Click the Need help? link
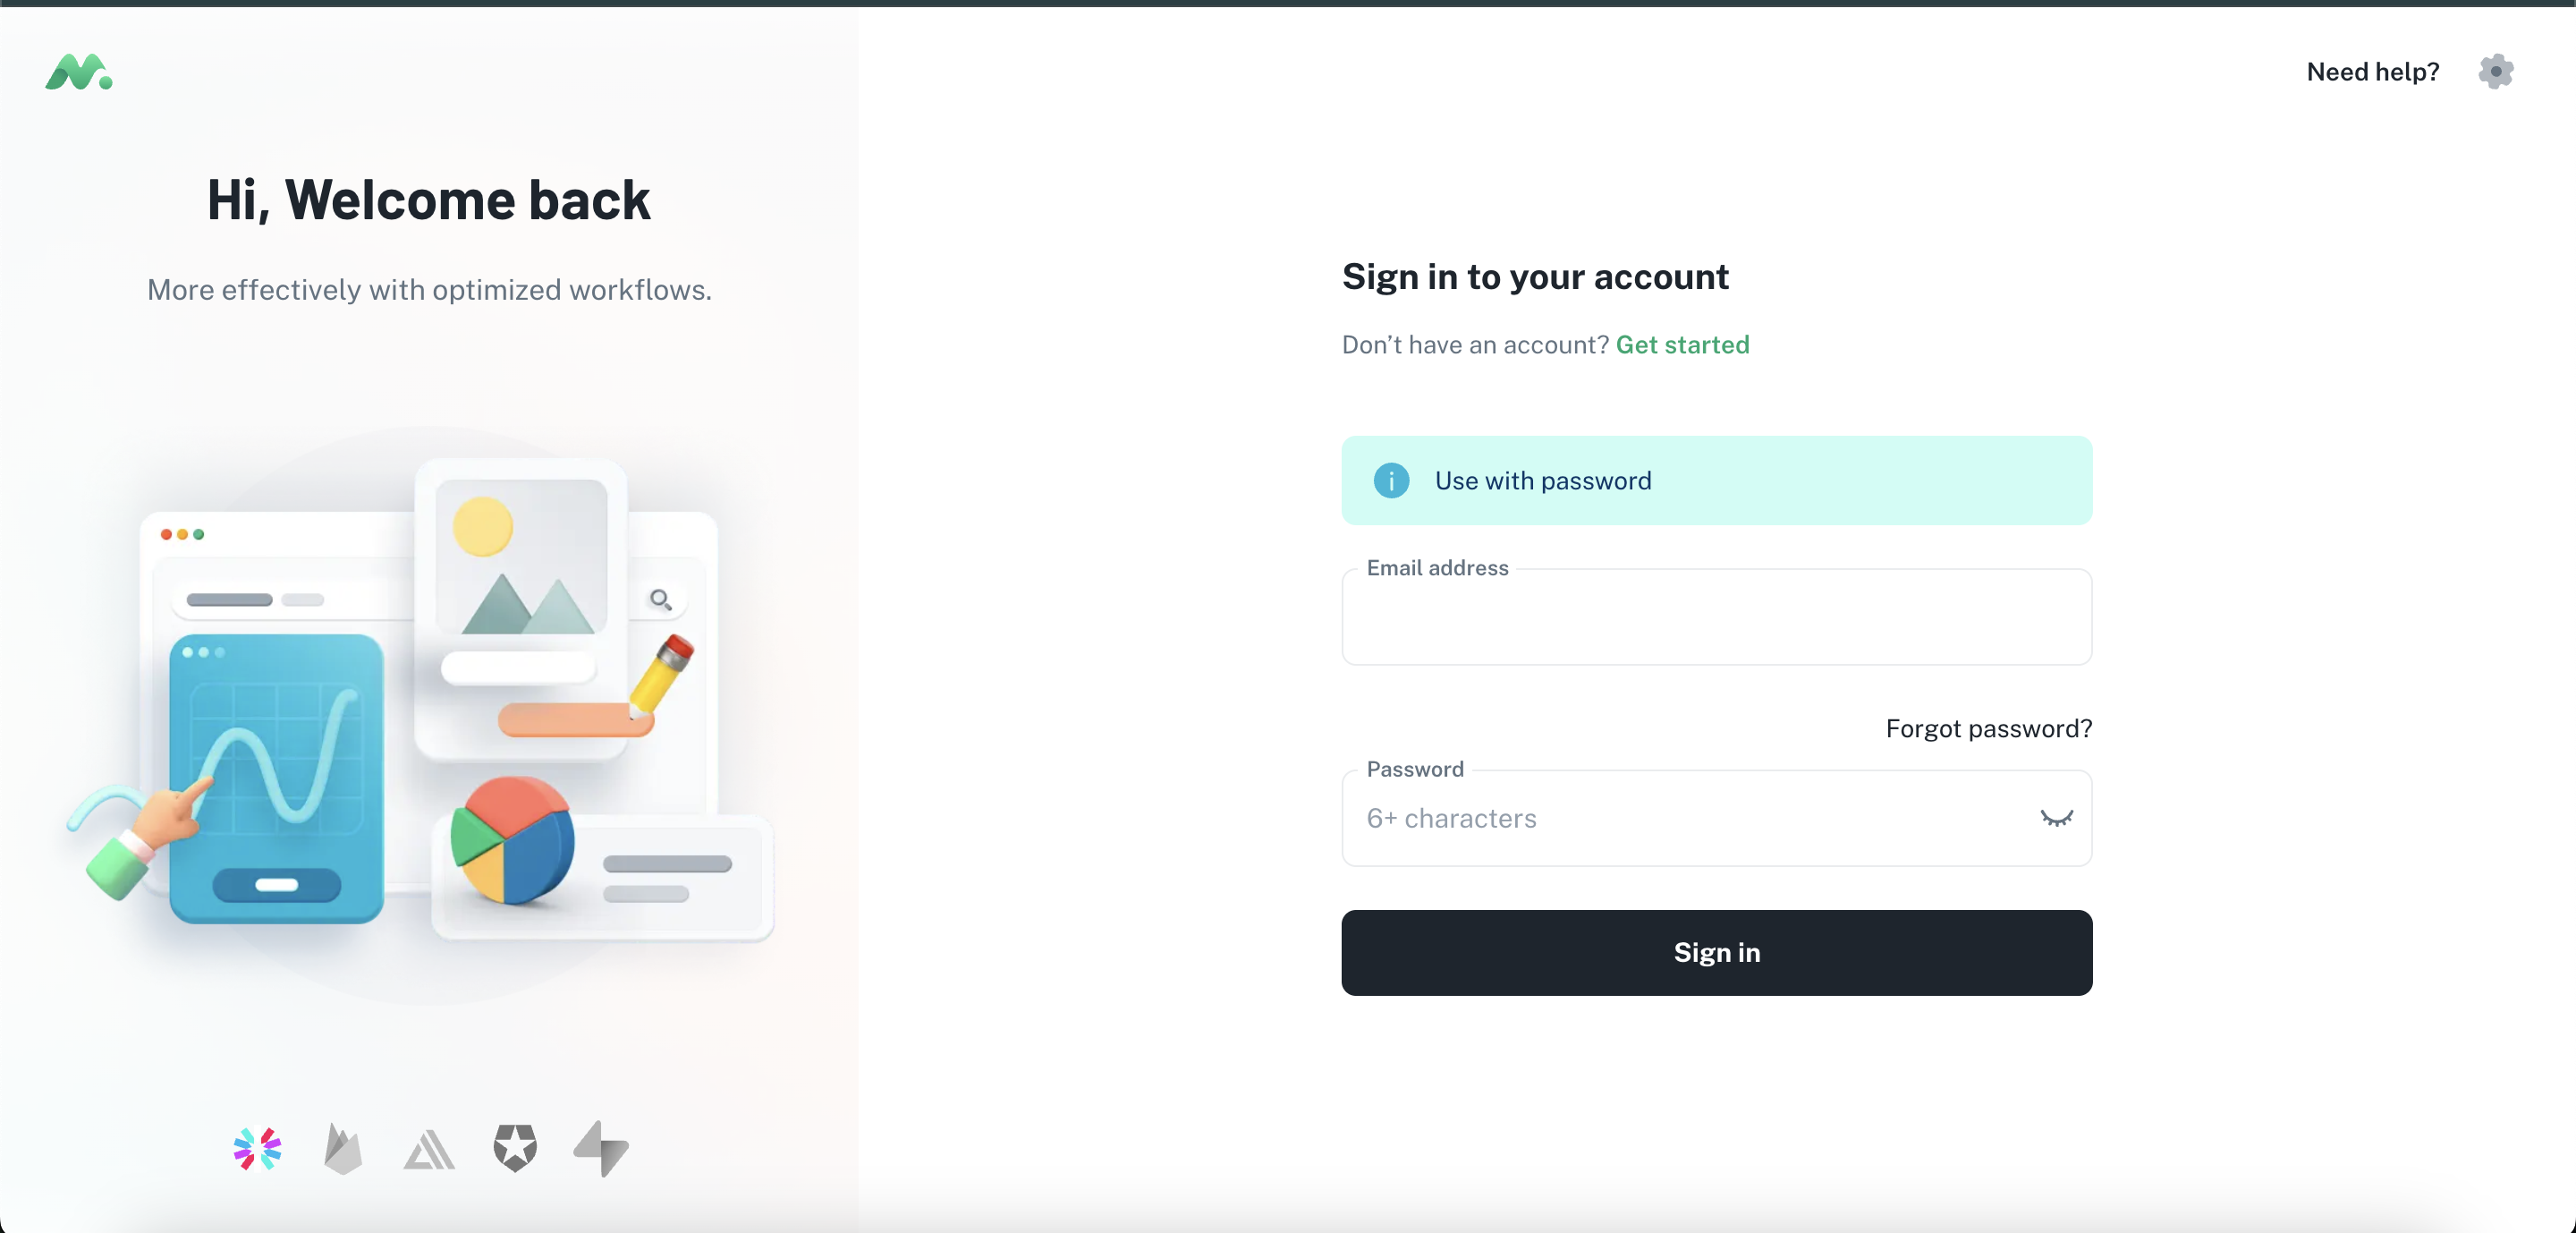 (2372, 72)
